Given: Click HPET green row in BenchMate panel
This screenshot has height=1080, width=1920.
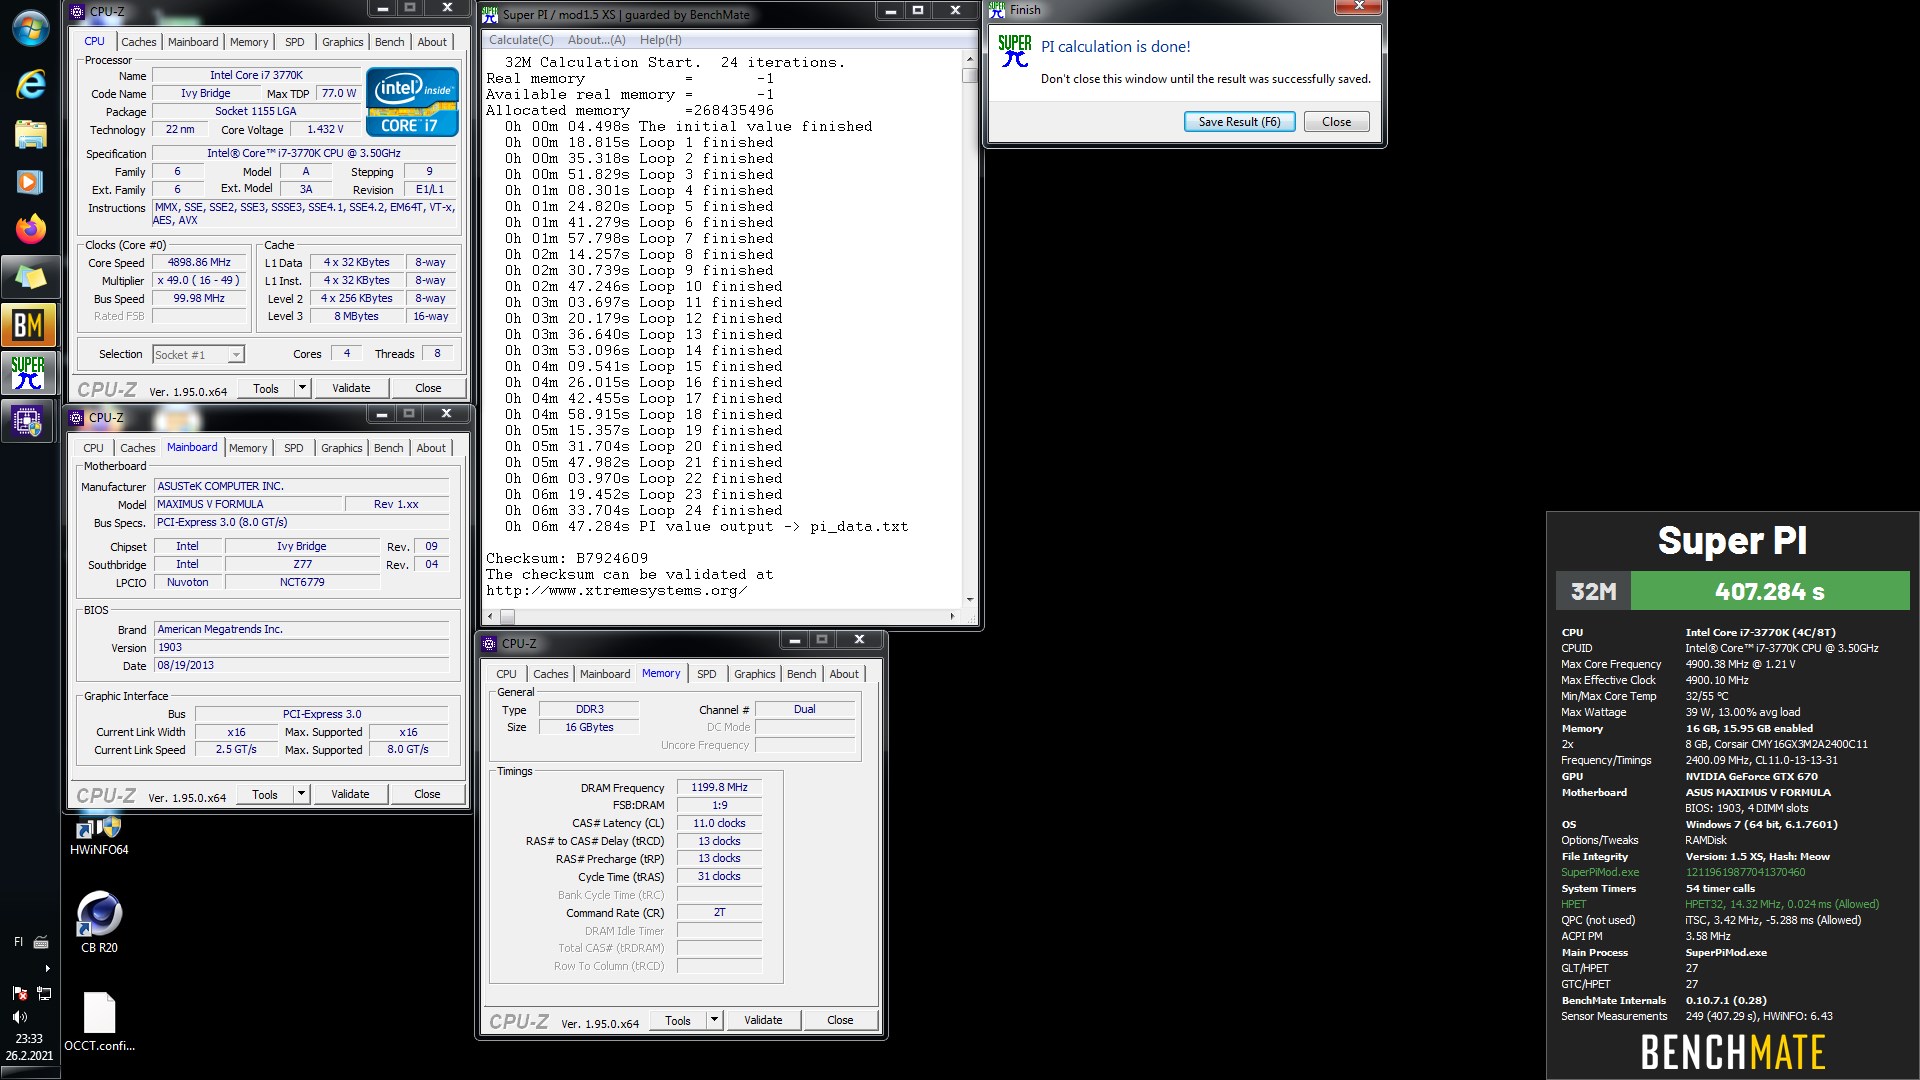Looking at the screenshot, I should point(1720,904).
